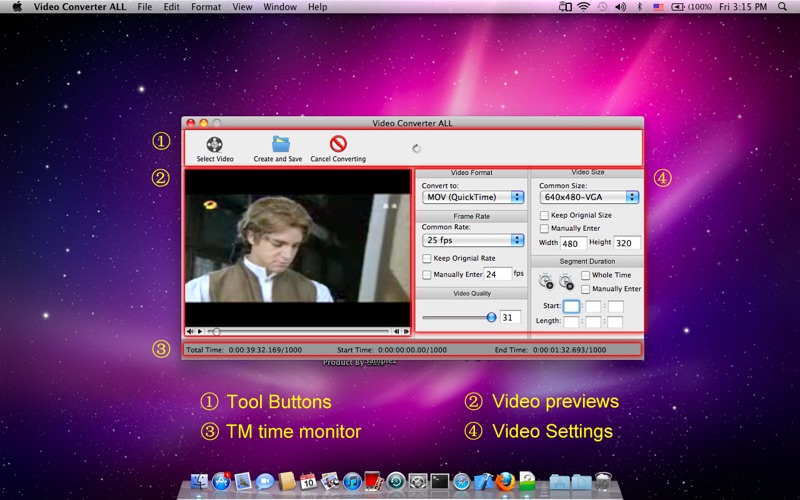Open Photo Booth in the dock
Image resolution: width=800 pixels, height=500 pixels.
373,481
